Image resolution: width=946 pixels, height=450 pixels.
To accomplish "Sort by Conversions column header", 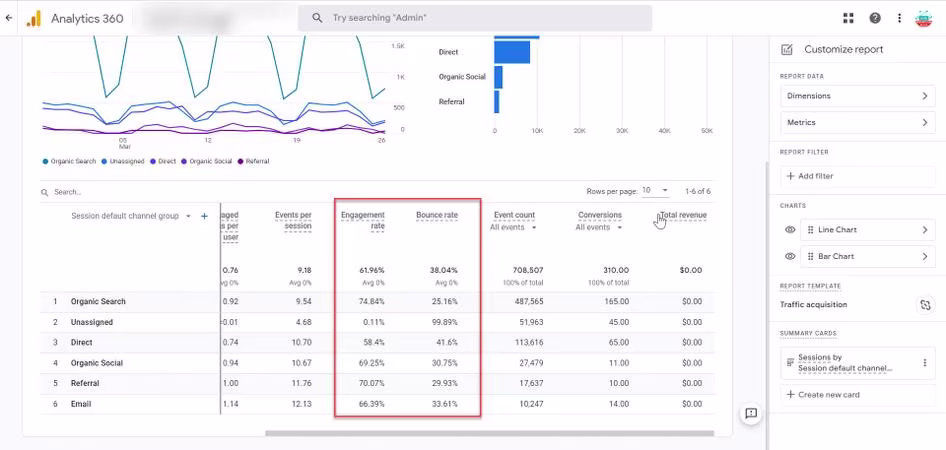I will [x=600, y=215].
